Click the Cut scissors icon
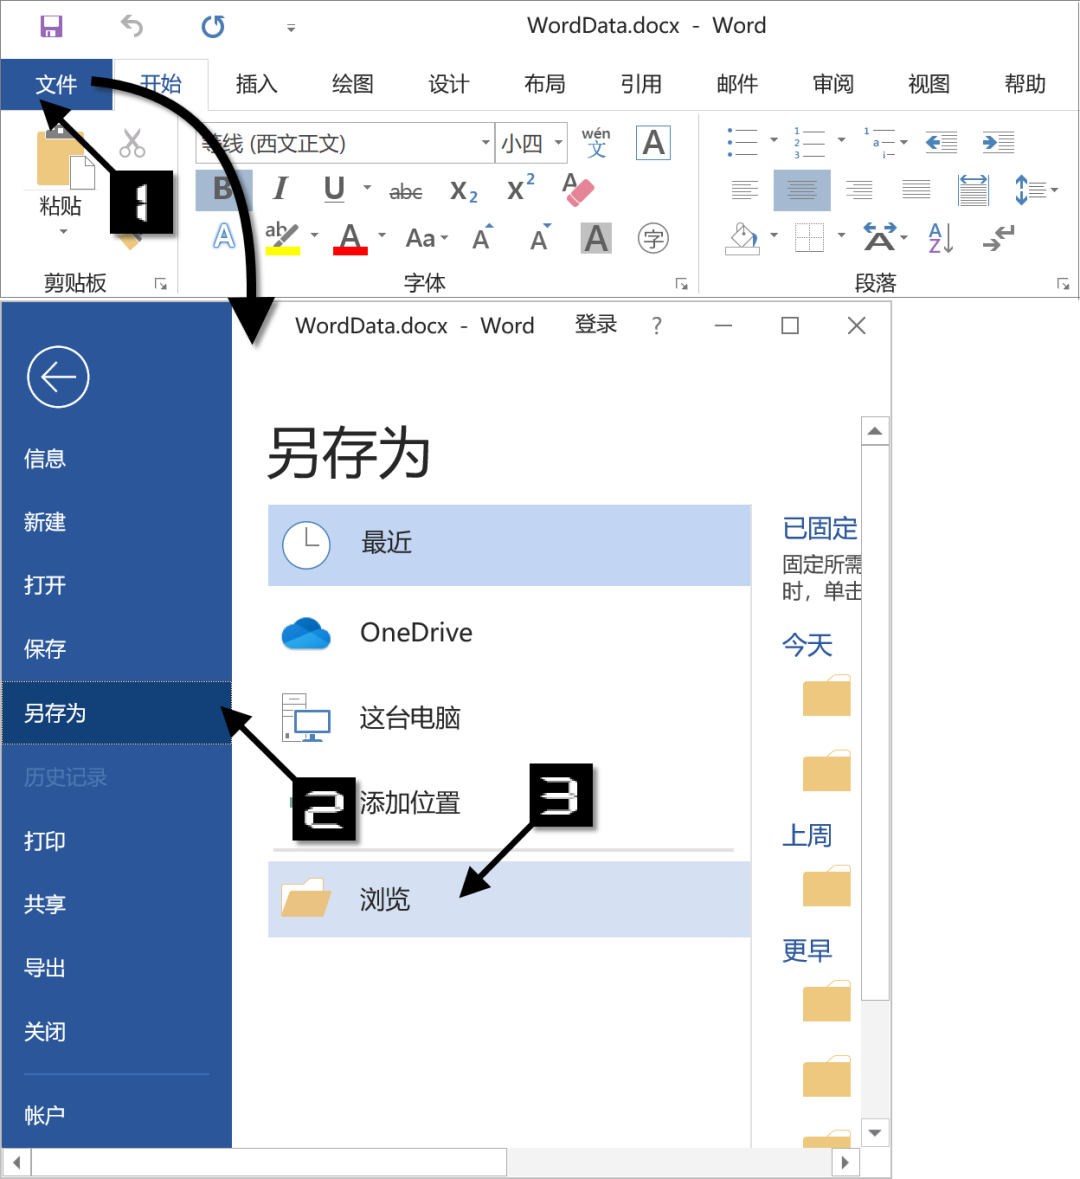The width and height of the screenshot is (1080, 1179). point(132,142)
